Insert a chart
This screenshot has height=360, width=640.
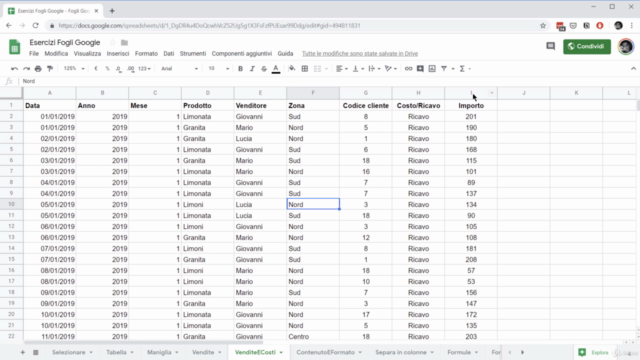[432, 69]
